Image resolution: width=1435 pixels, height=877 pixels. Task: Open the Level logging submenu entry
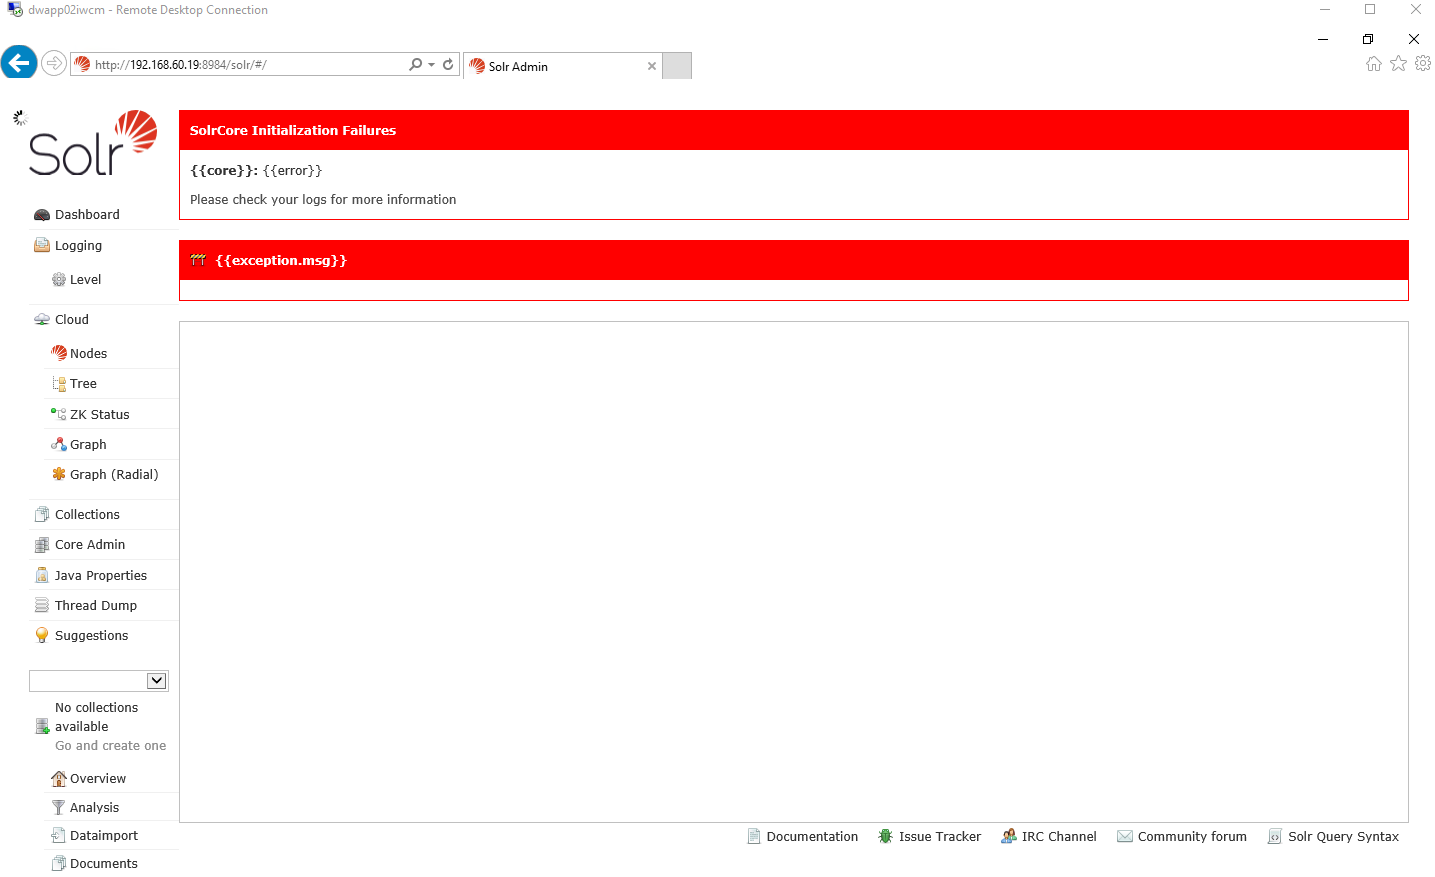pyautogui.click(x=85, y=280)
